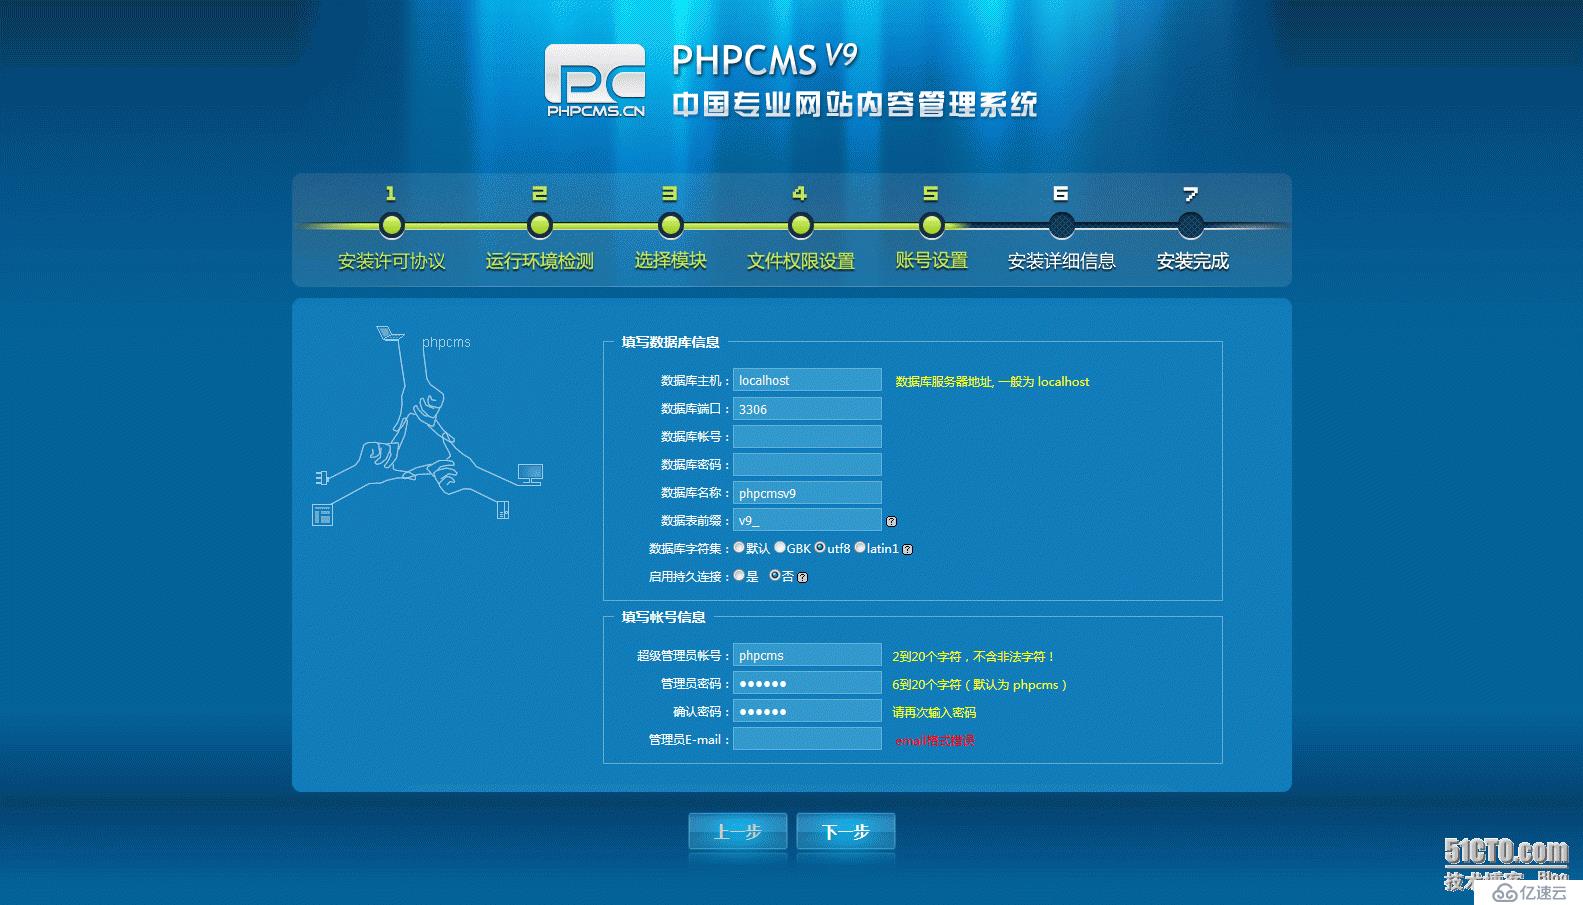Click step 3 circle marker 选择模块
1583x905 pixels.
click(671, 226)
